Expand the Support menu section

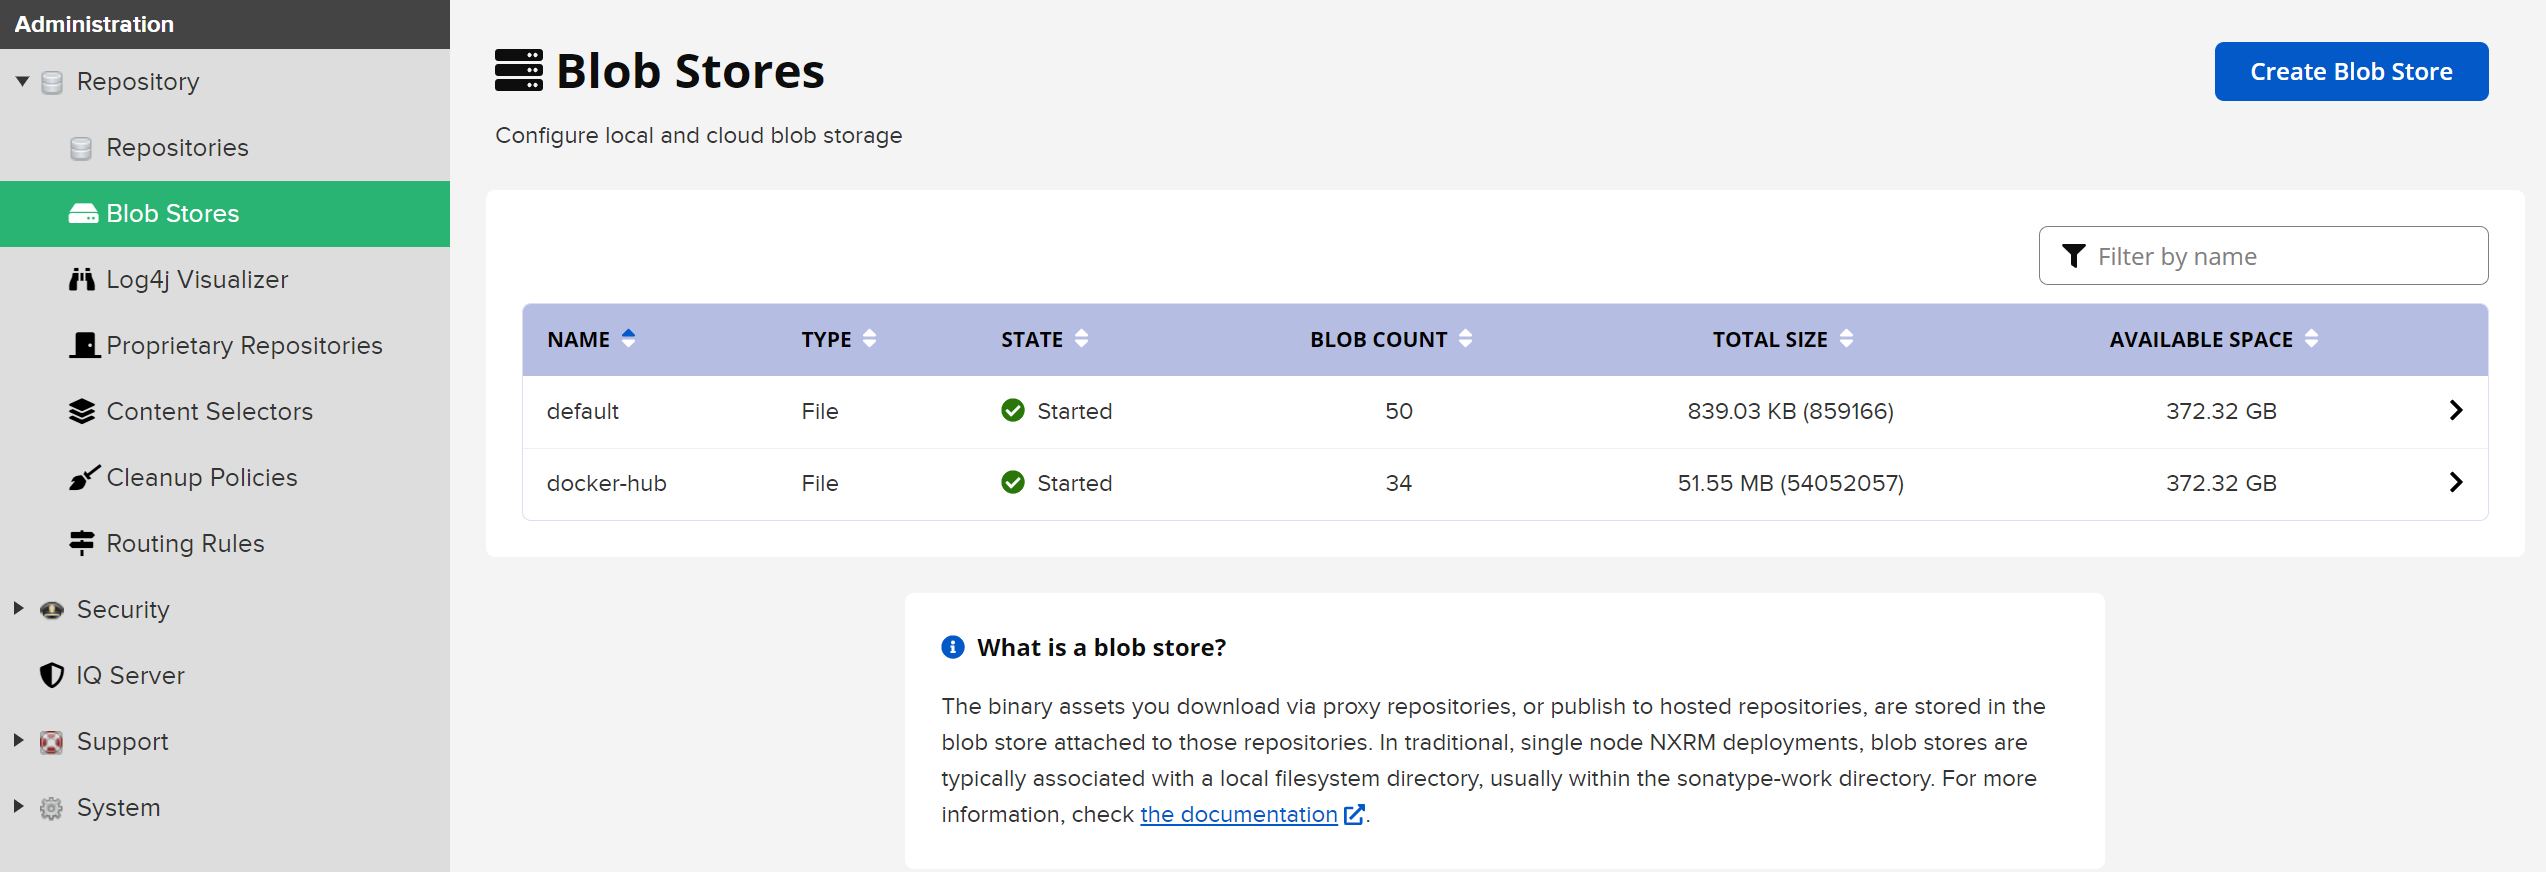pyautogui.click(x=18, y=741)
